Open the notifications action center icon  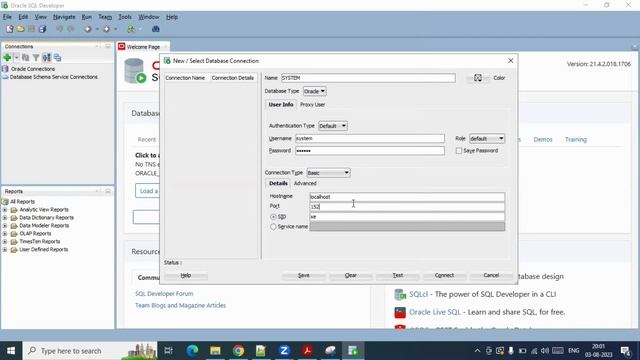tap(625, 351)
